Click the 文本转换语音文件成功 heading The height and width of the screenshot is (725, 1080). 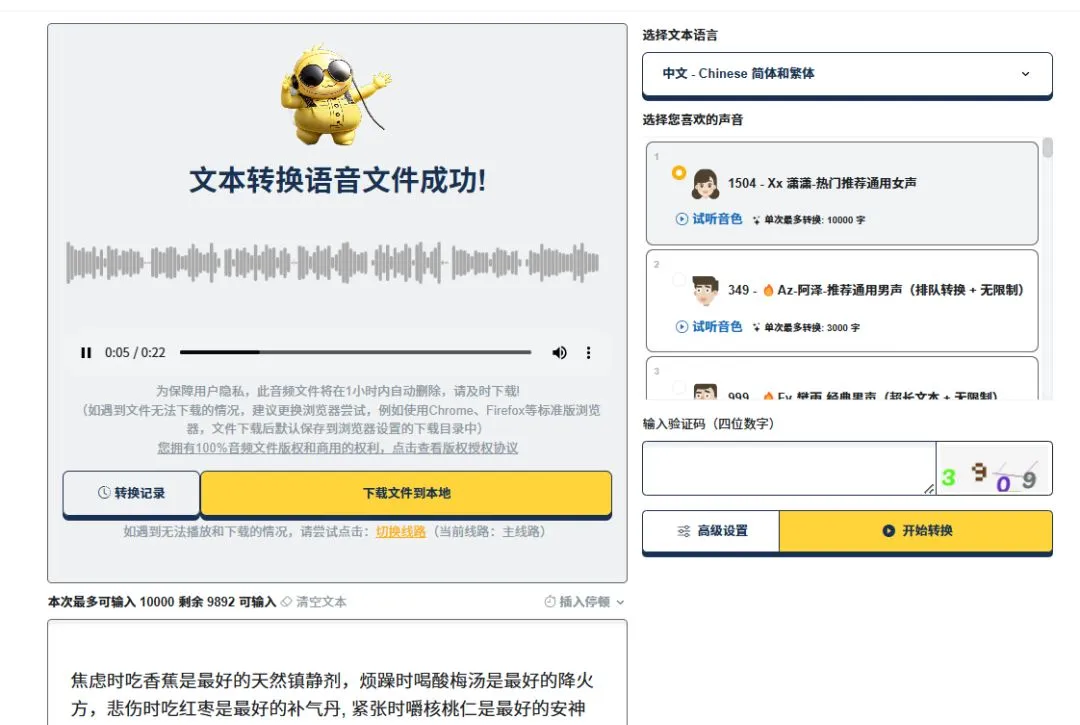pyautogui.click(x=338, y=180)
